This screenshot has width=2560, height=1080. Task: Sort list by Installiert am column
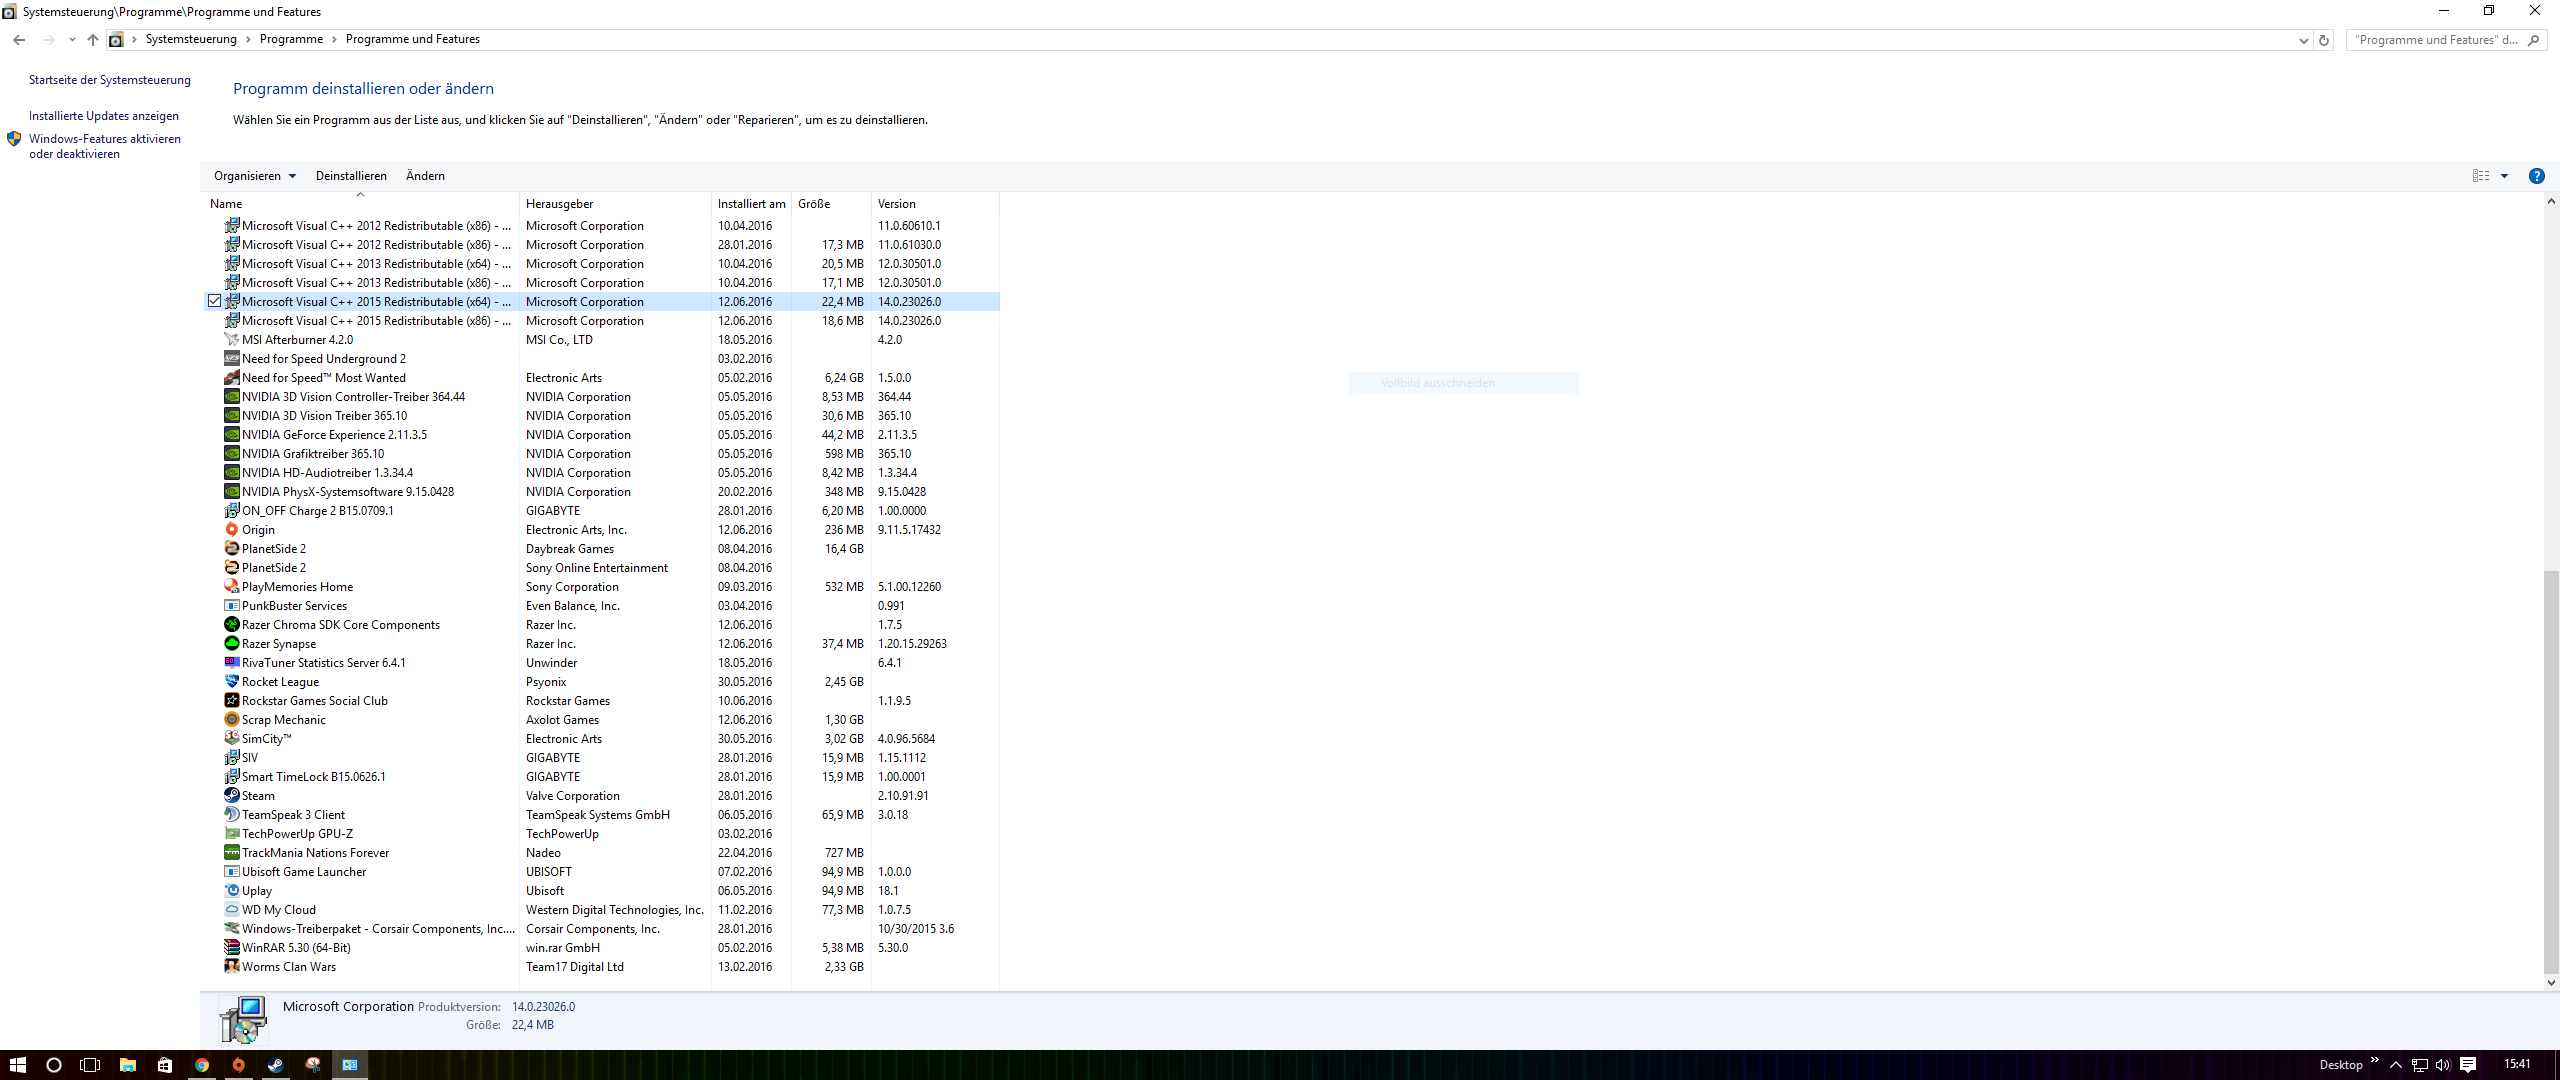coord(751,204)
